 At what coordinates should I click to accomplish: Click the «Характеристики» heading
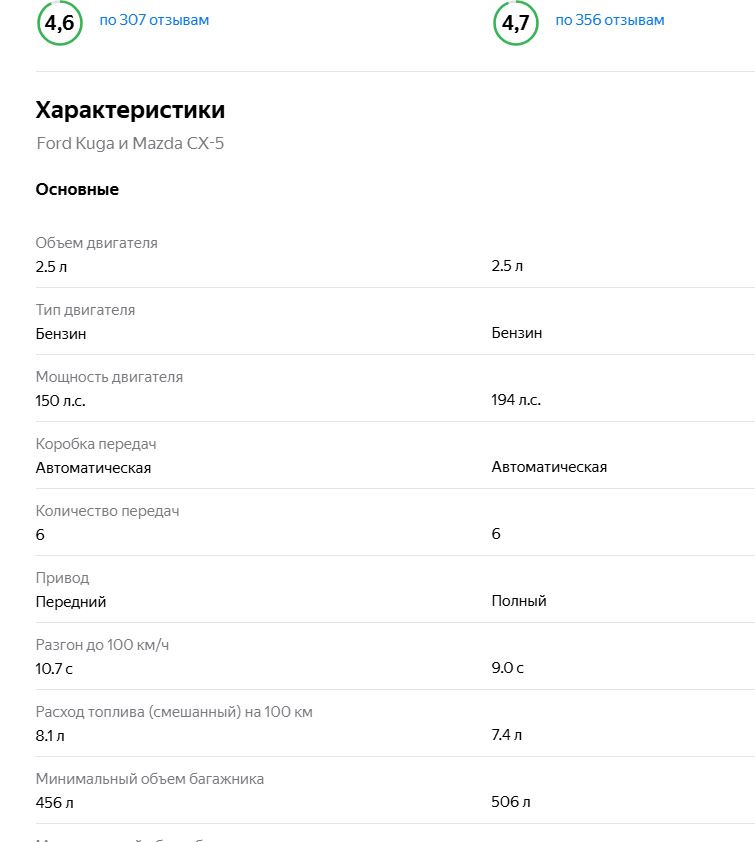(x=129, y=110)
